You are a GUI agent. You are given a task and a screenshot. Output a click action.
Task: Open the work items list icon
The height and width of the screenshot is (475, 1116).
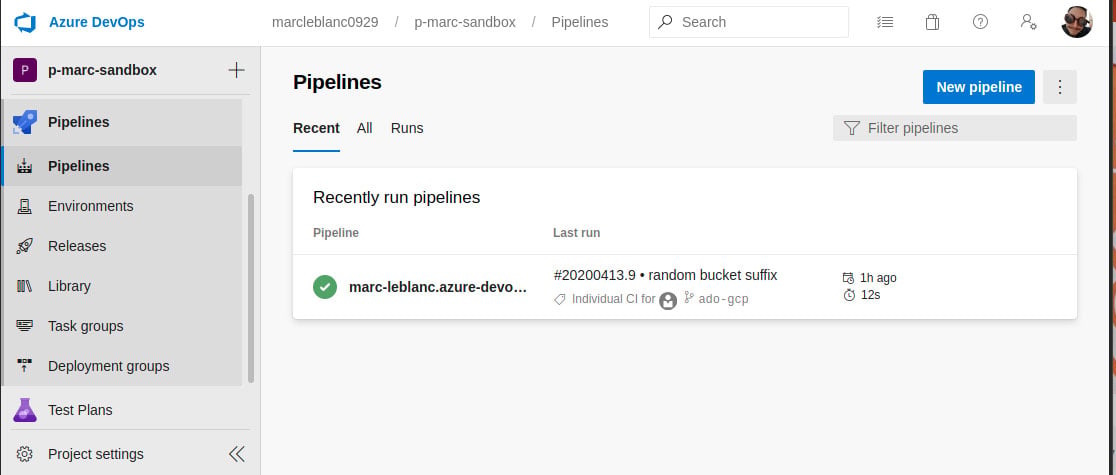885,22
